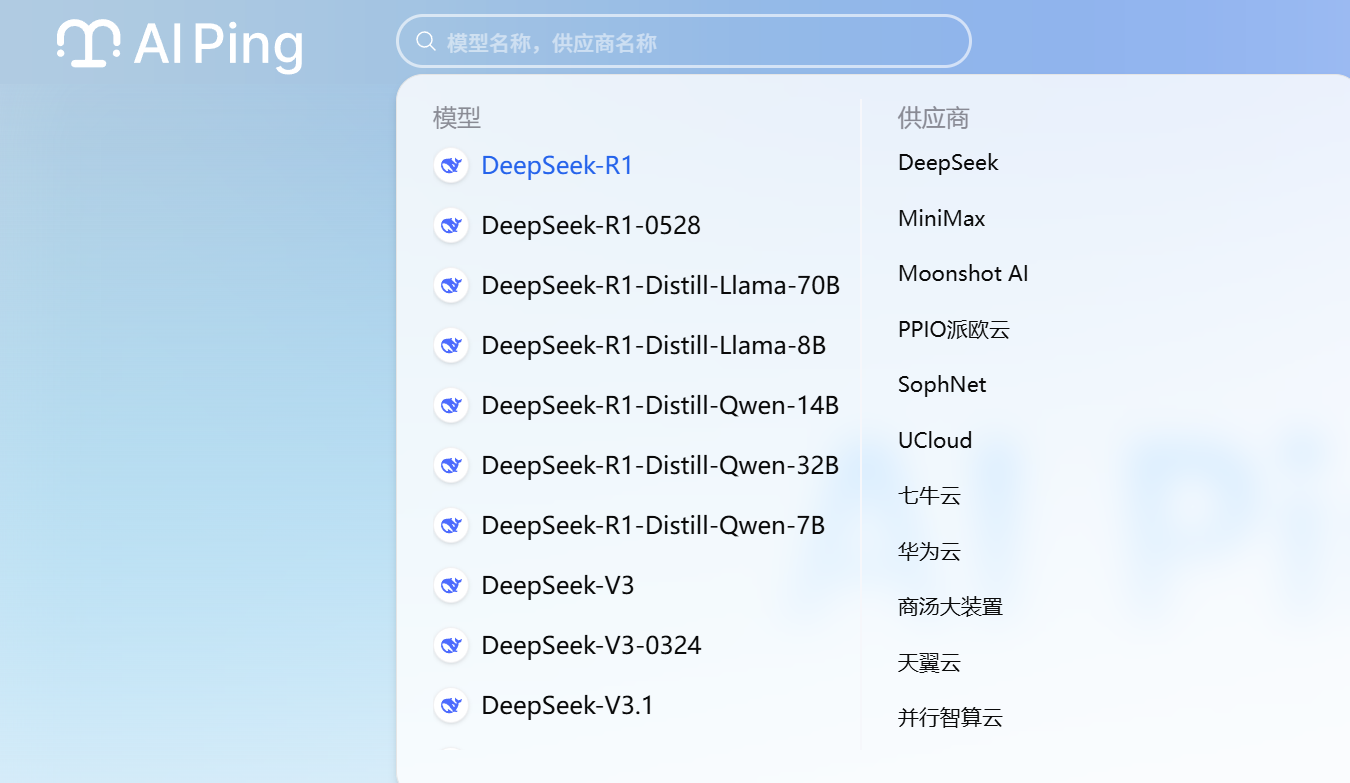The height and width of the screenshot is (783, 1350).
Task: Choose the UCloud provider
Action: 935,440
